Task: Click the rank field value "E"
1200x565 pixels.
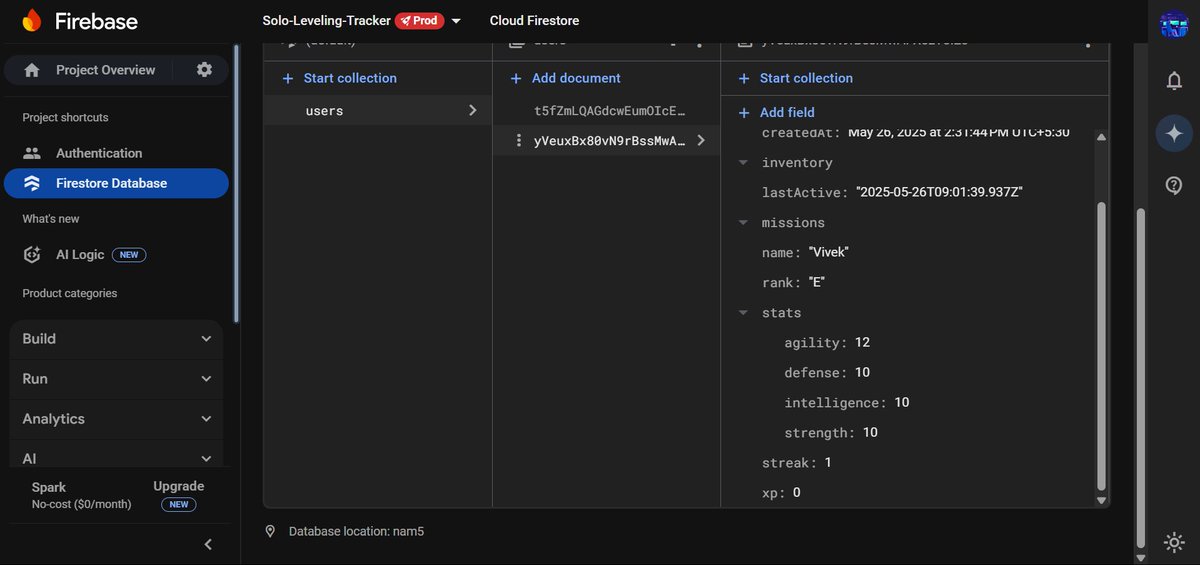Action: [817, 283]
